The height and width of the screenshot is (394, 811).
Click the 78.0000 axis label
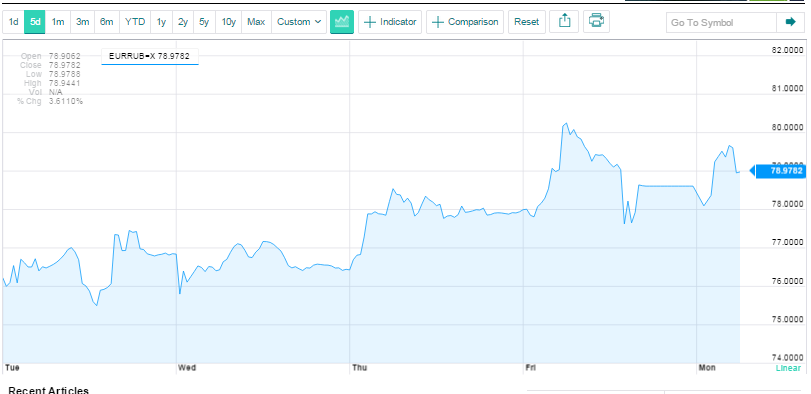787,204
